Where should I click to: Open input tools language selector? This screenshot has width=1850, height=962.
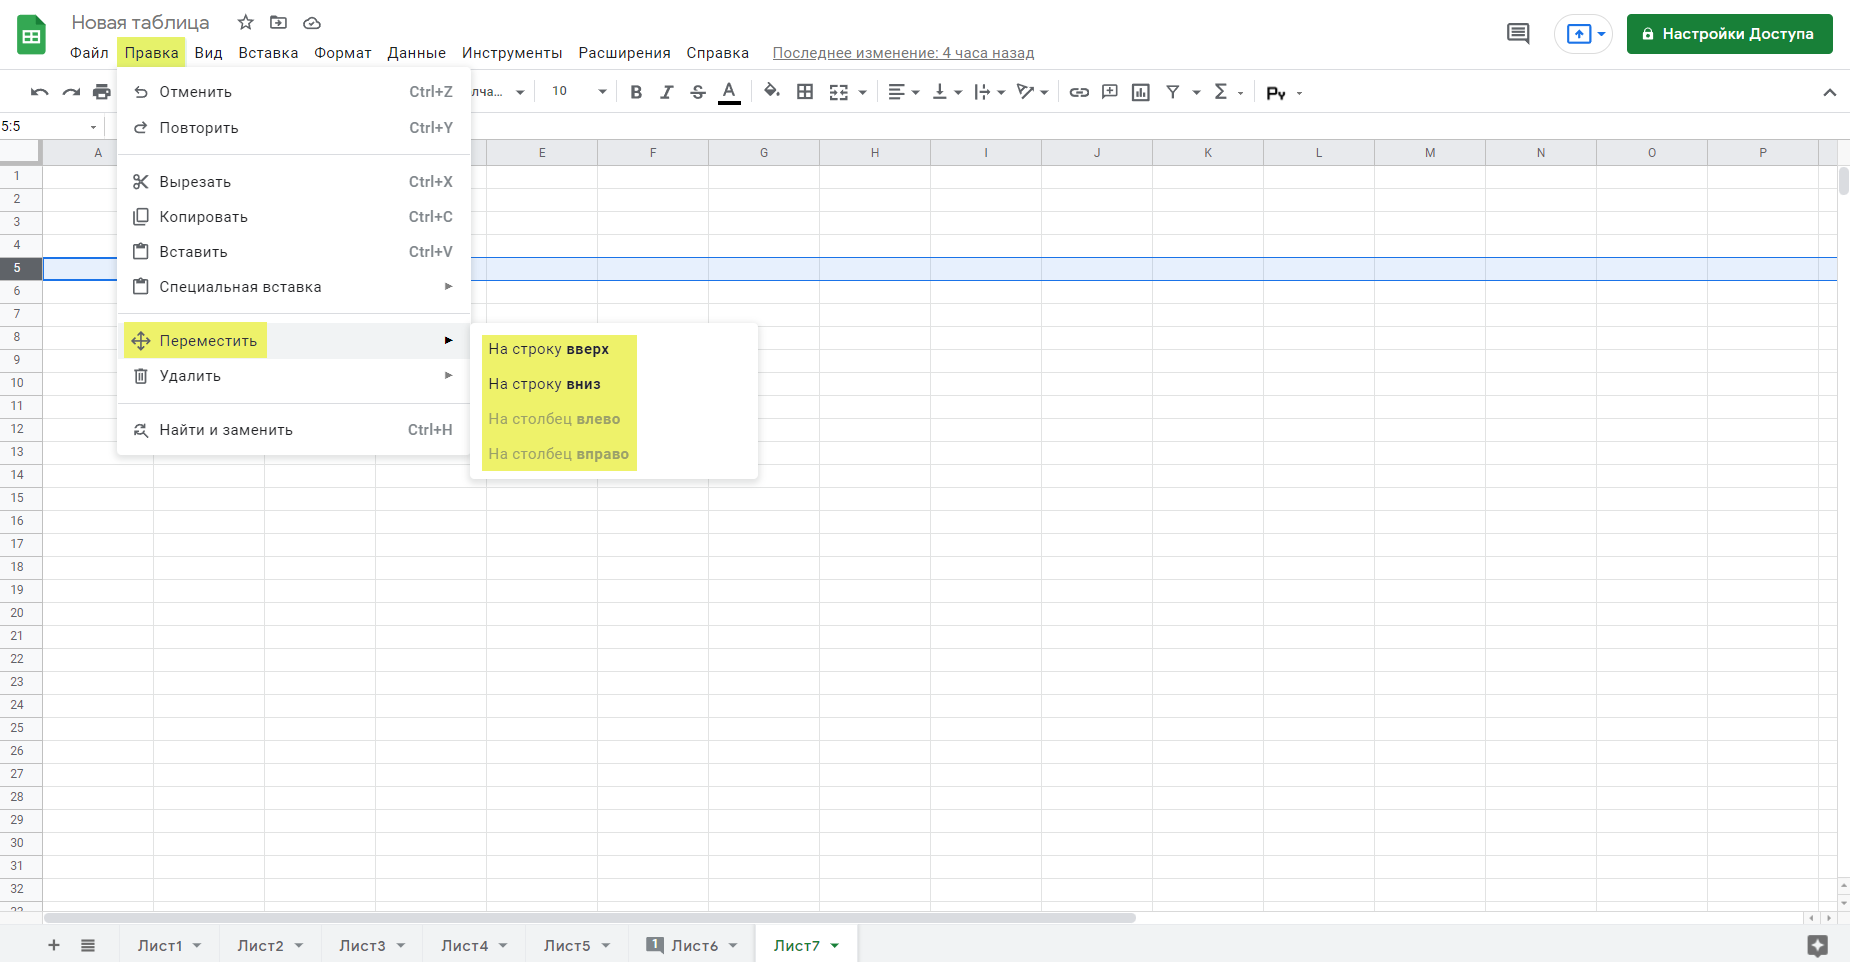(x=1285, y=93)
